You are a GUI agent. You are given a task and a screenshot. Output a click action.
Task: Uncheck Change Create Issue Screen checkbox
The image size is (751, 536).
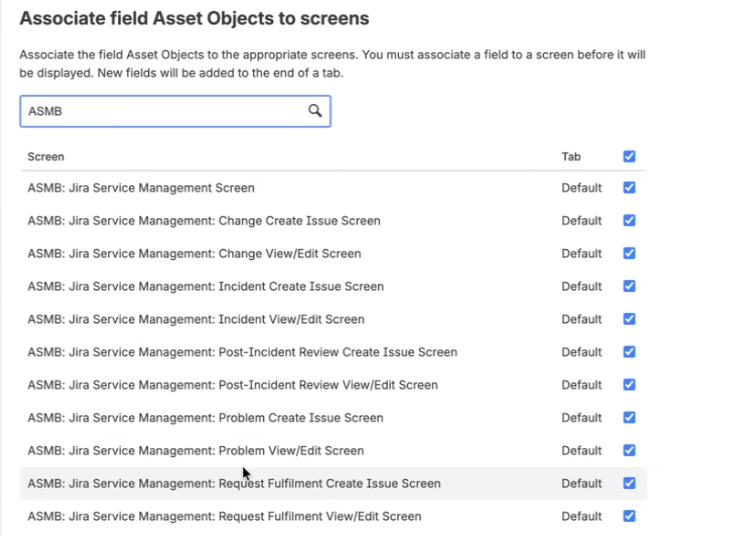coord(629,220)
